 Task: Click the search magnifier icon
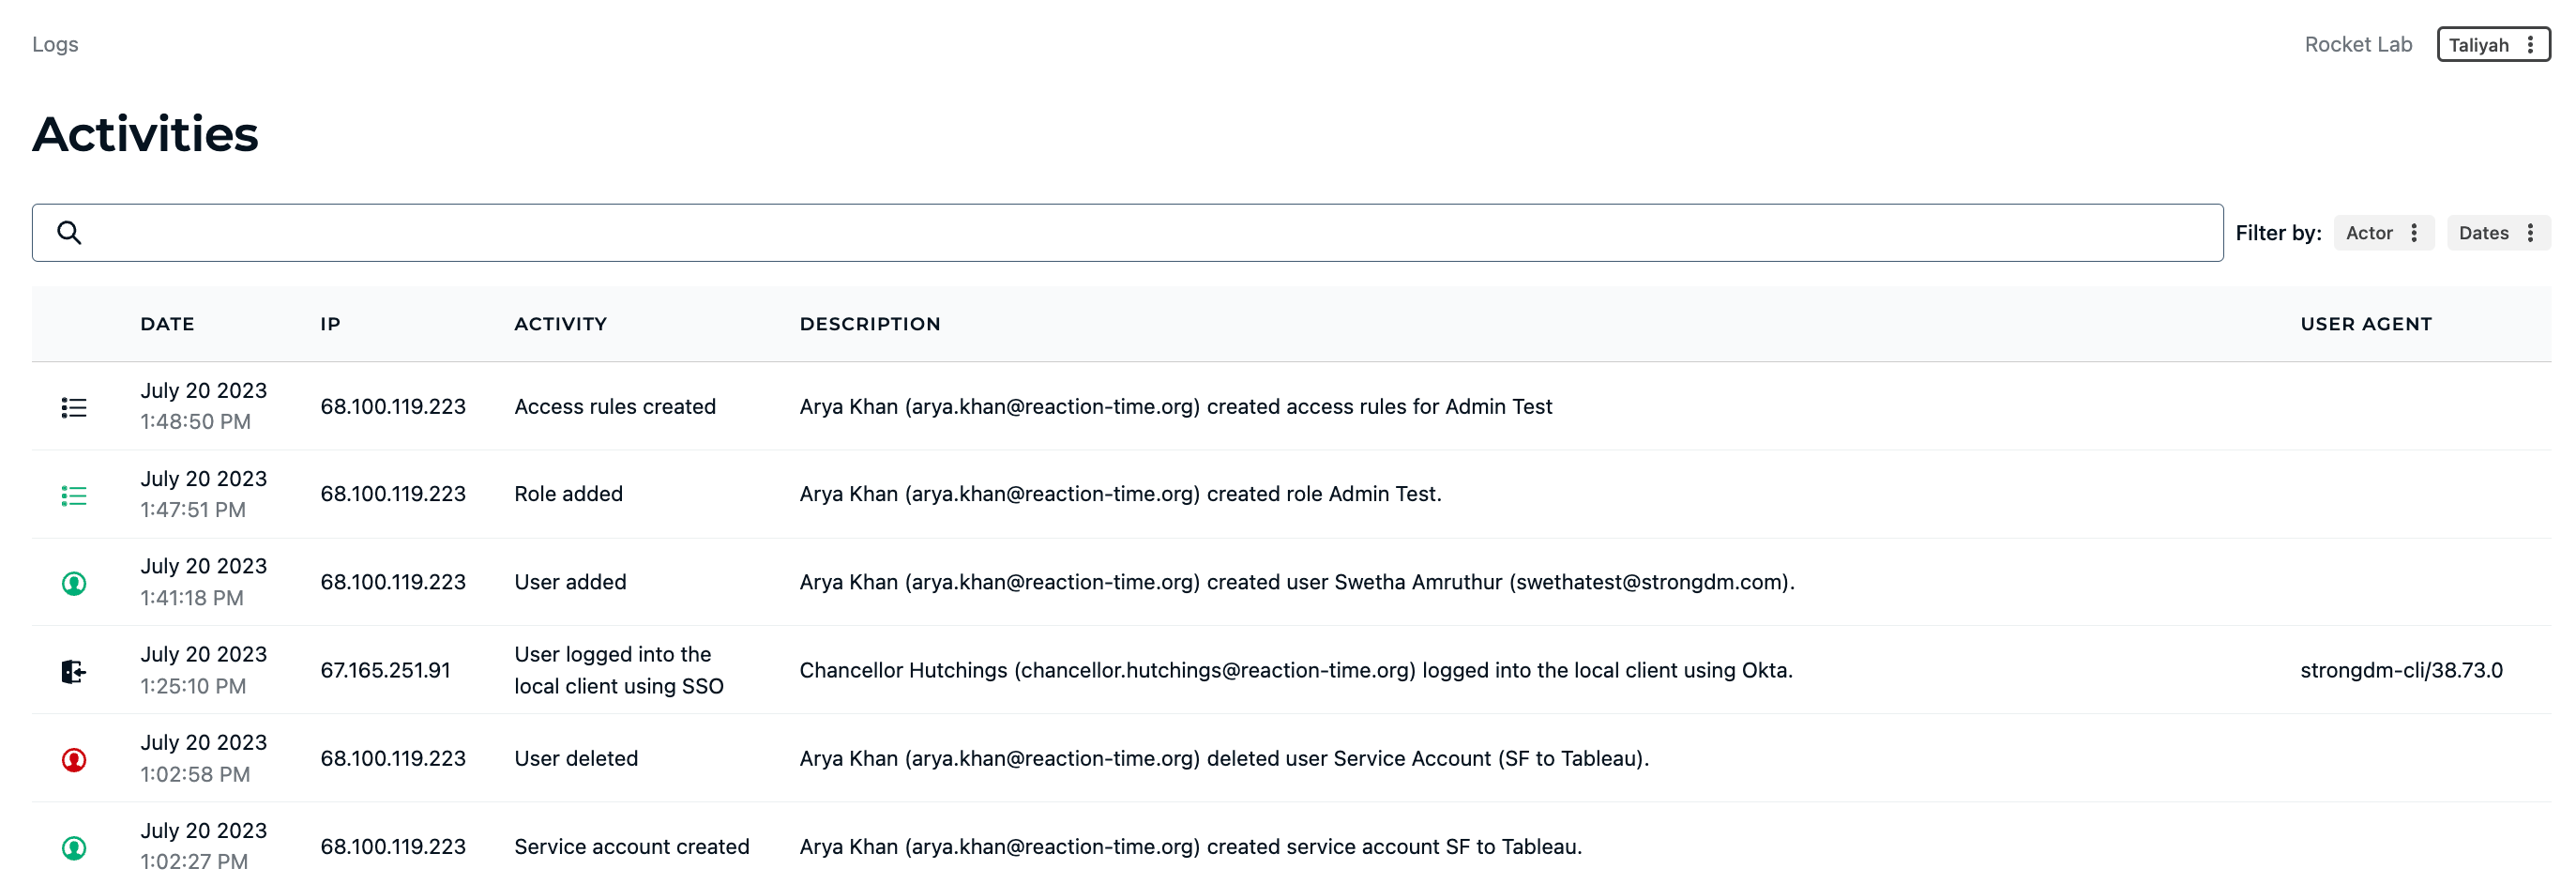69,233
